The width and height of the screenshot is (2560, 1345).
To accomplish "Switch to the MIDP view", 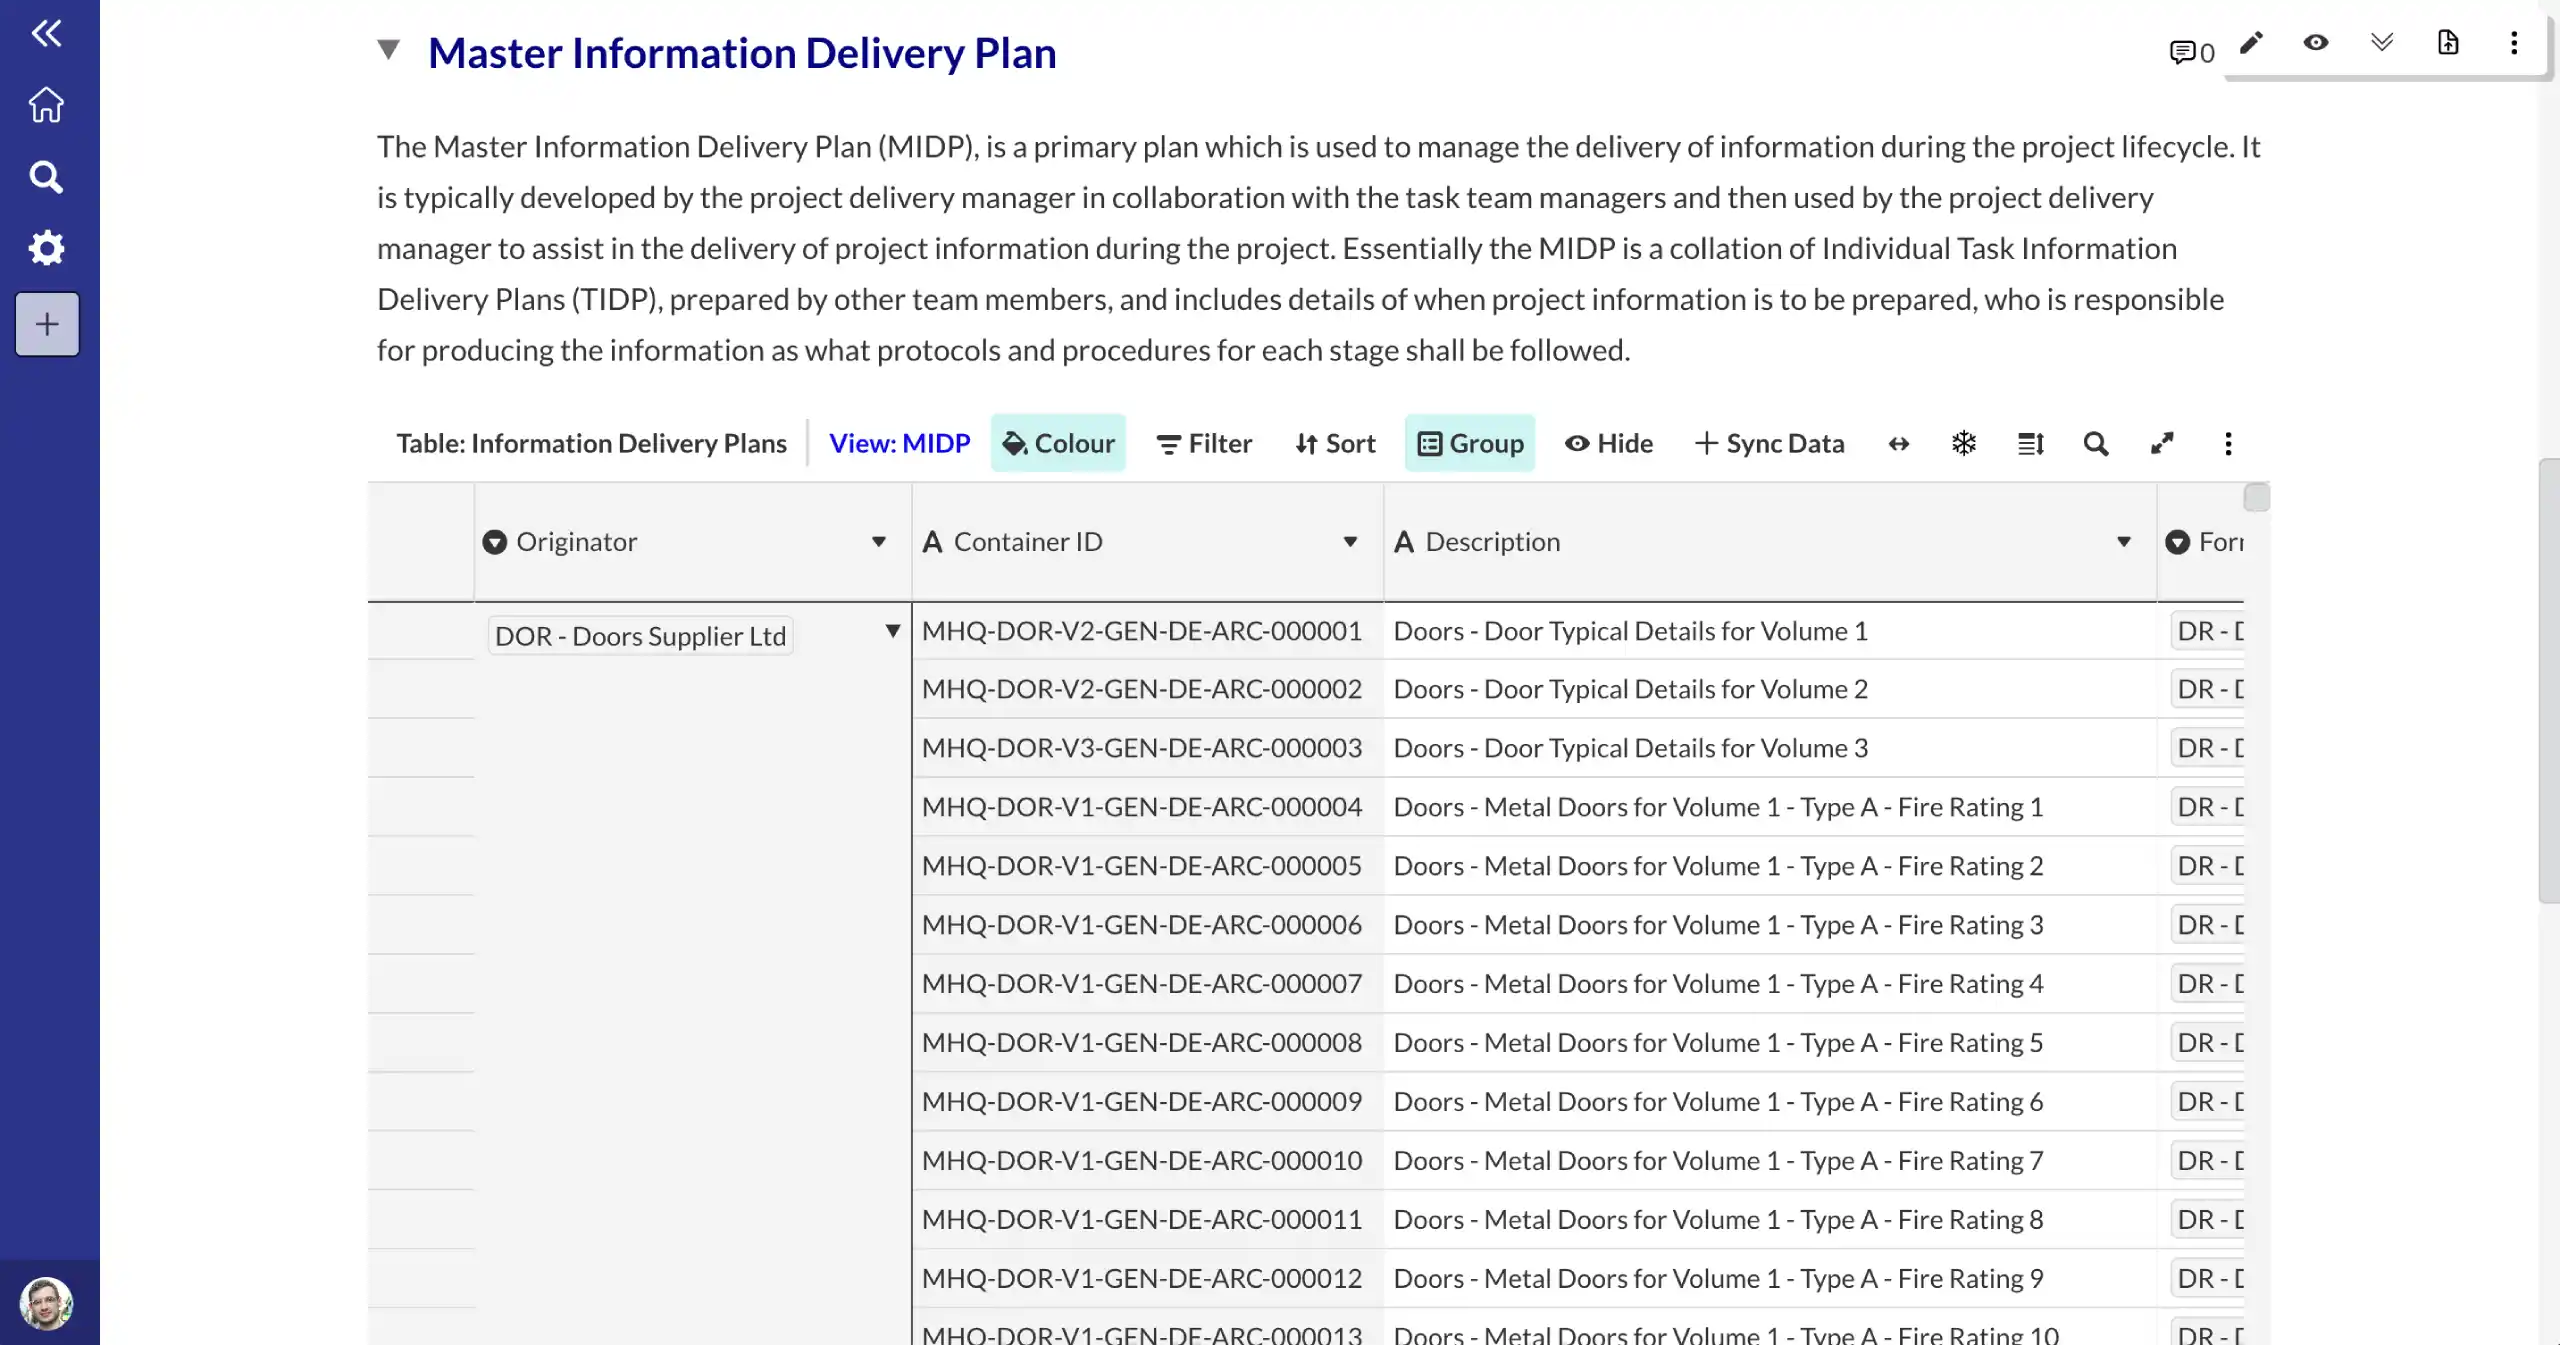I will coord(898,443).
